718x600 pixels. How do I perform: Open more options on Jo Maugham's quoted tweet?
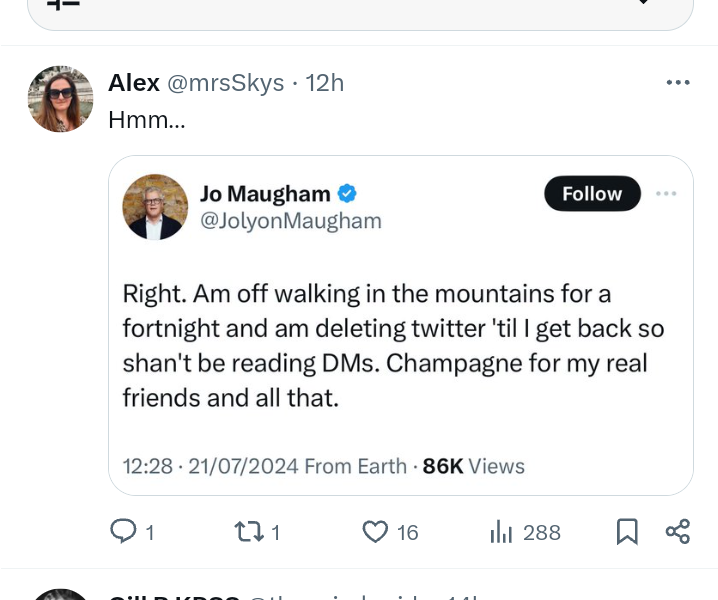point(666,194)
